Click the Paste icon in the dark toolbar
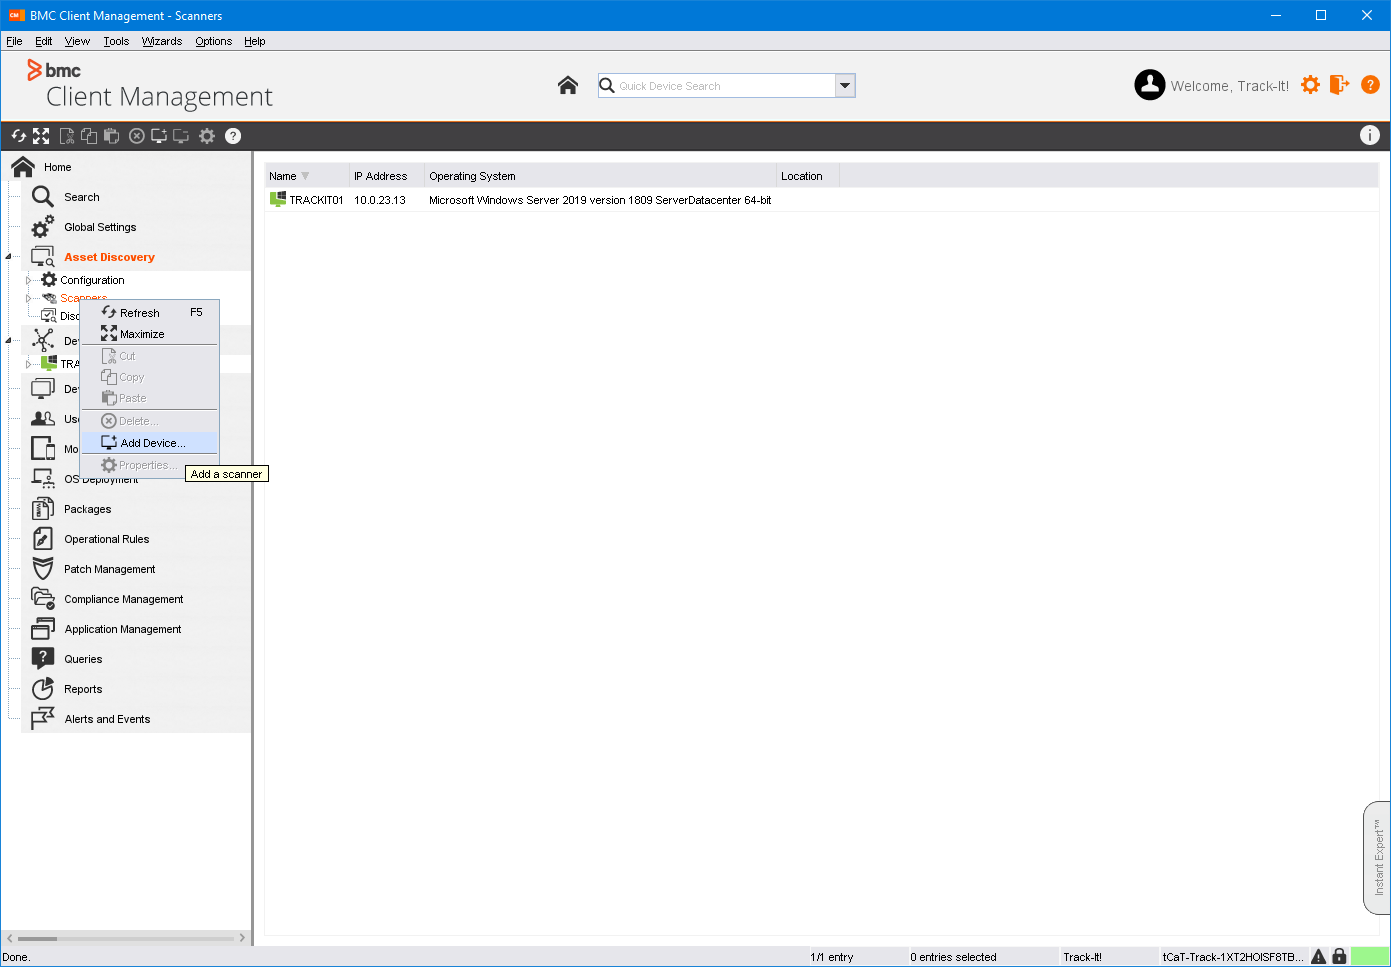The width and height of the screenshot is (1391, 967). (111, 136)
